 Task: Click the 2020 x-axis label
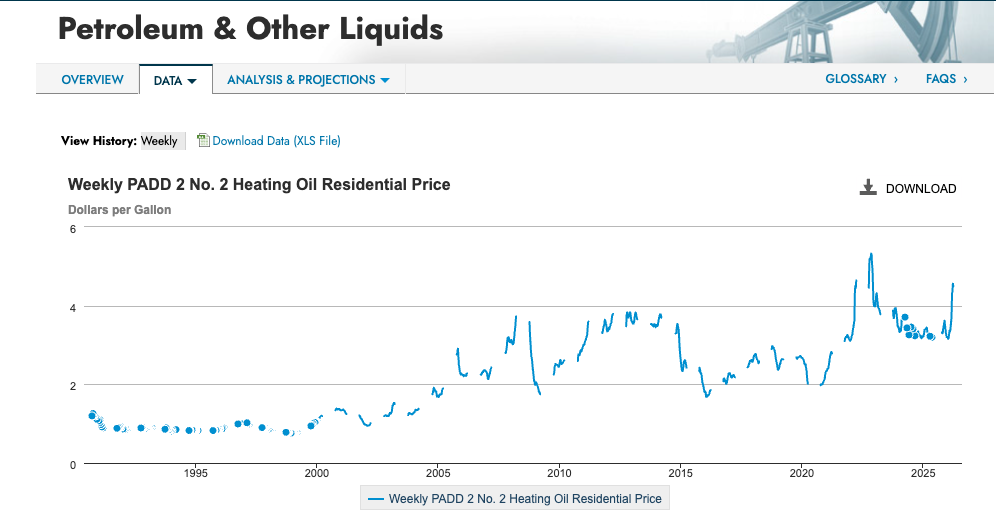[x=802, y=473]
